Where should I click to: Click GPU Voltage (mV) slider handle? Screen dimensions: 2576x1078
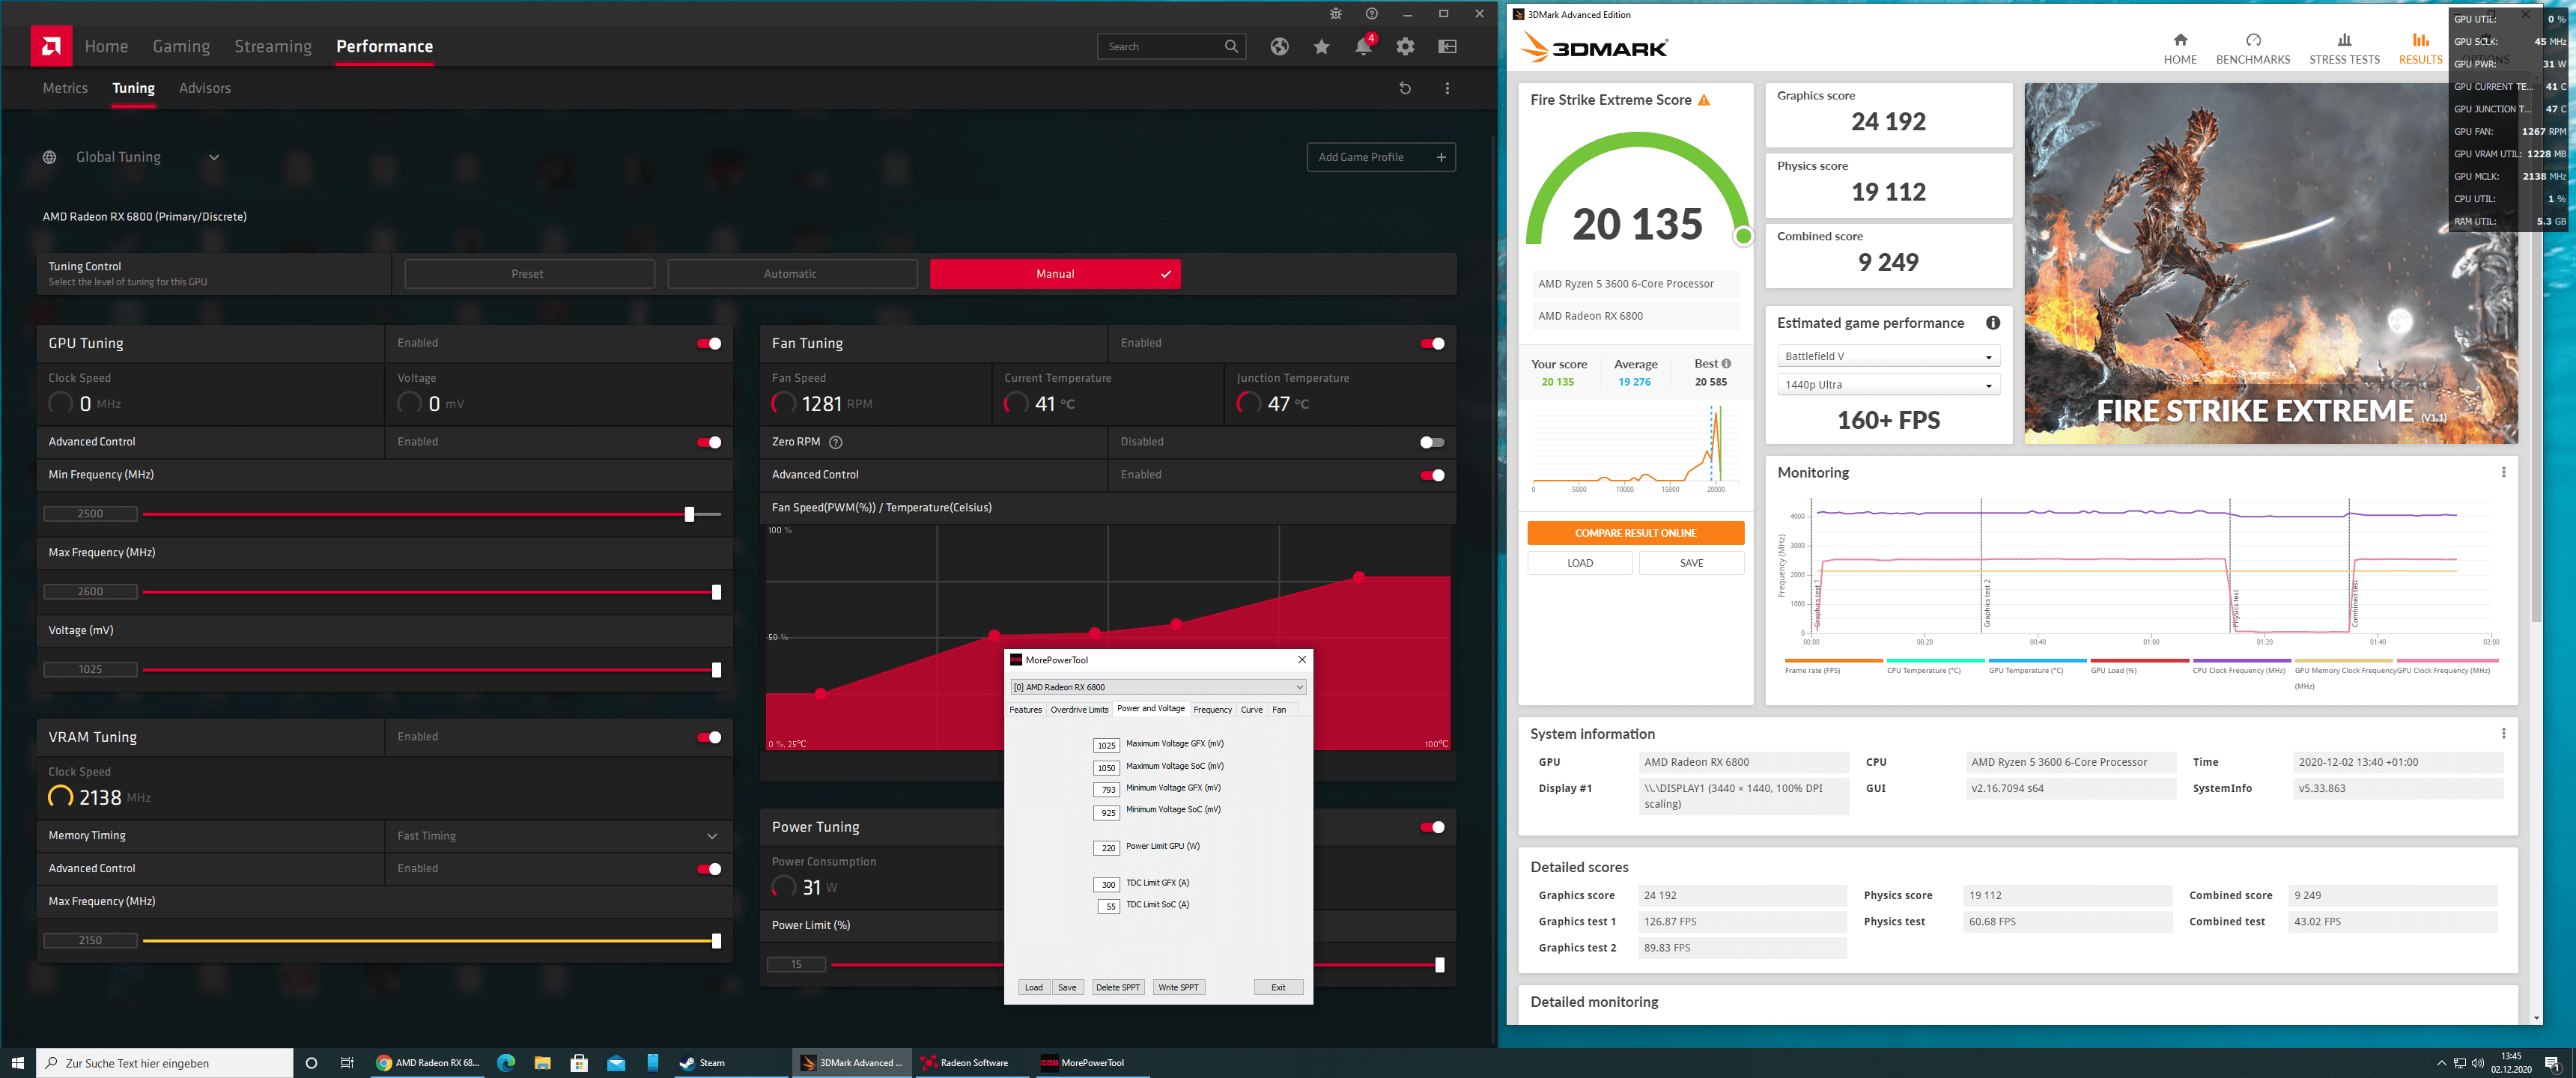[716, 670]
